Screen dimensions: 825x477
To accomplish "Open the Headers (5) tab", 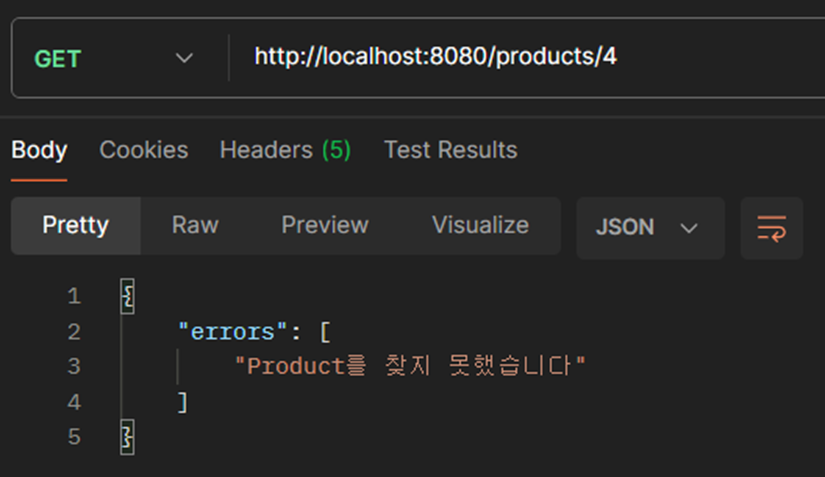I will coord(285,150).
